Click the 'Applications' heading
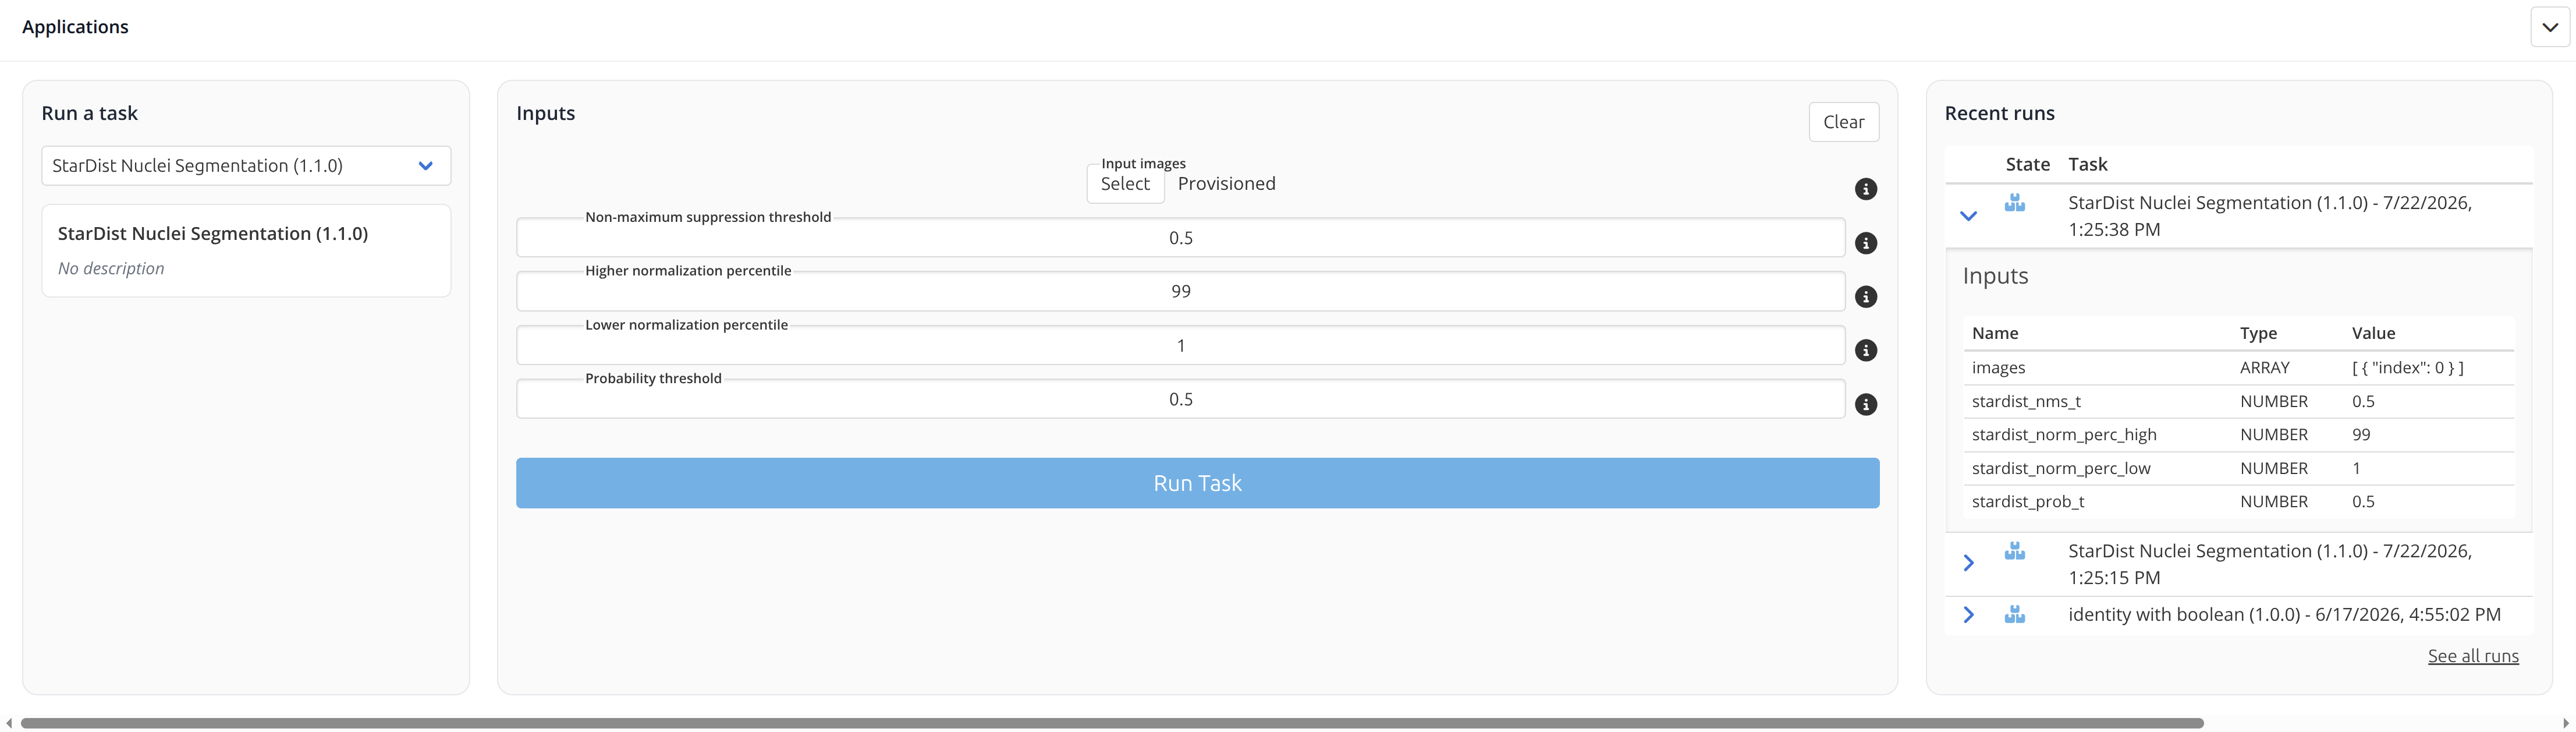 click(75, 27)
